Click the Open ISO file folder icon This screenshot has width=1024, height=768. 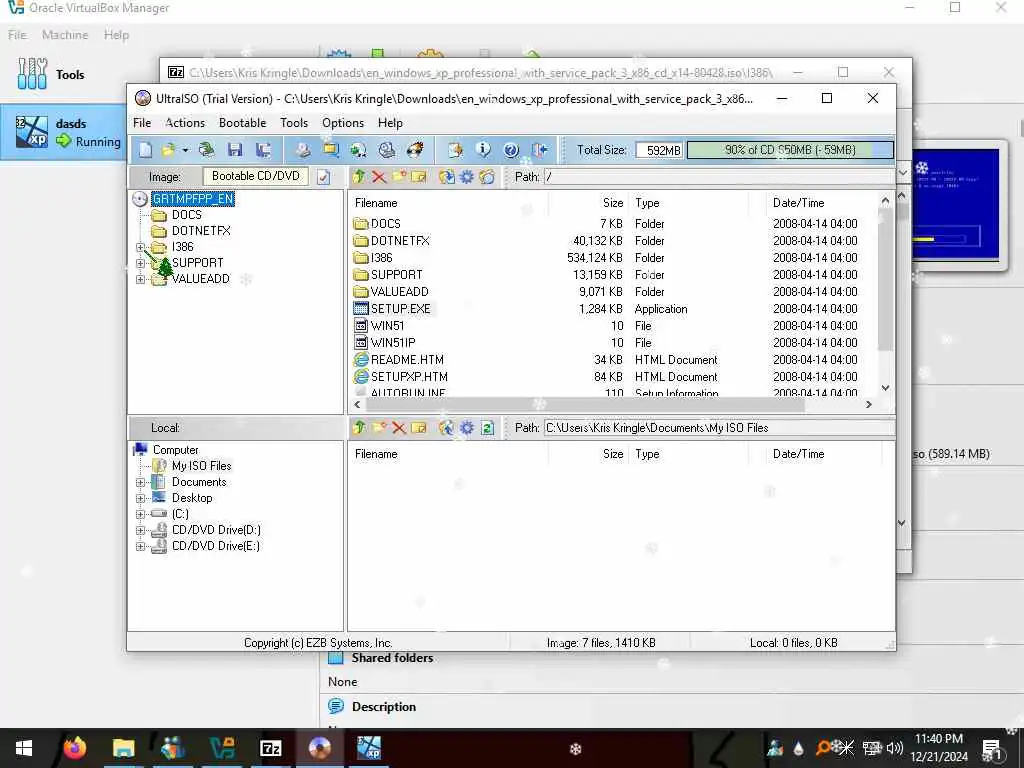coord(168,150)
